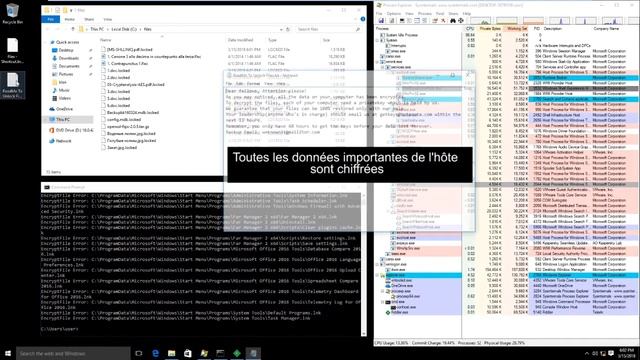Open the File tab in File Explorer
Screen dimensions: 640x360
pyautogui.click(x=51, y=19)
